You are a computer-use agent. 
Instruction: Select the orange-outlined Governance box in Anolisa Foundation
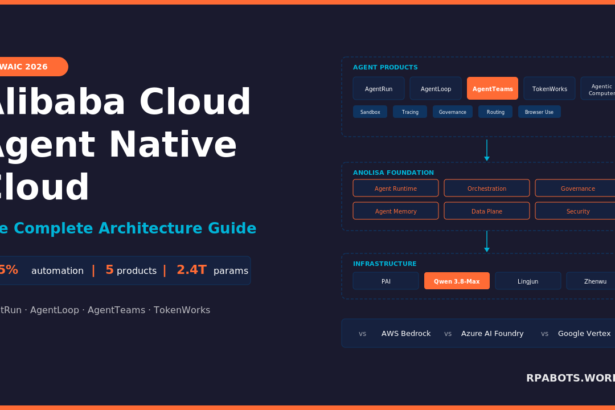click(x=575, y=188)
